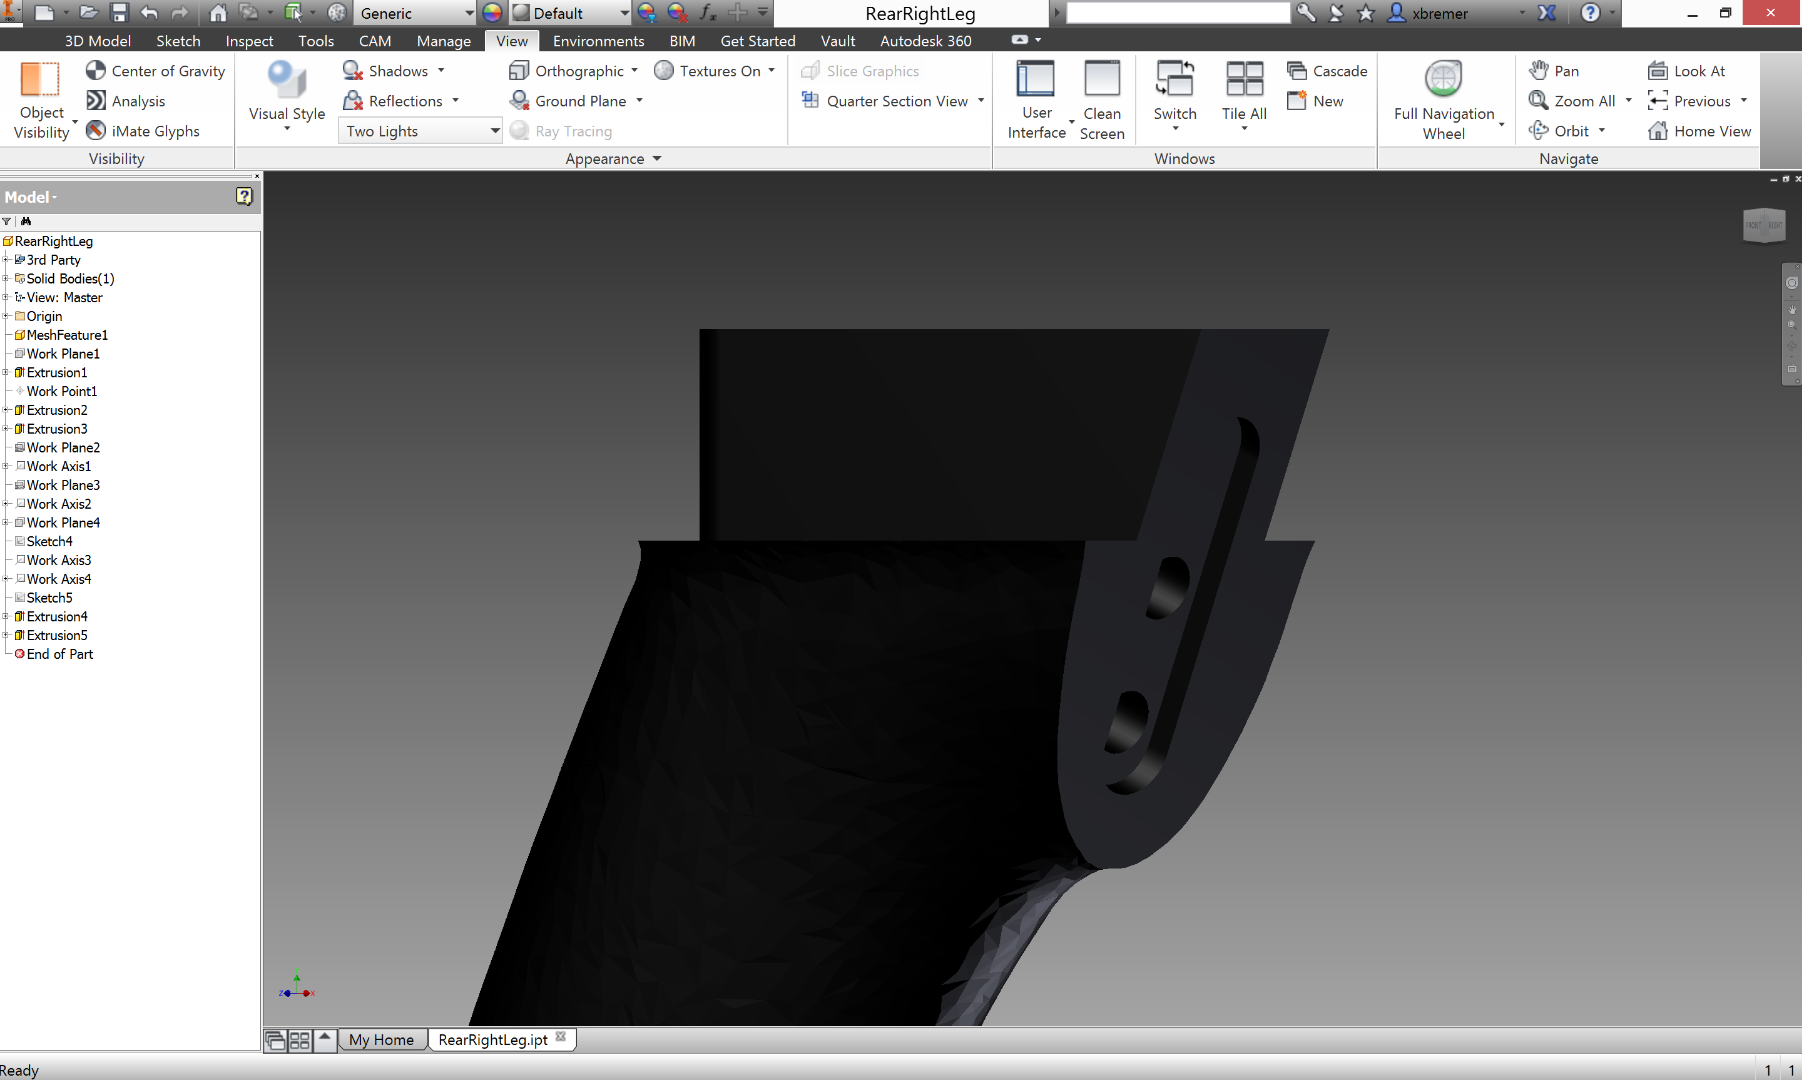
Task: Switch to the Sketch tab
Action: [x=178, y=41]
